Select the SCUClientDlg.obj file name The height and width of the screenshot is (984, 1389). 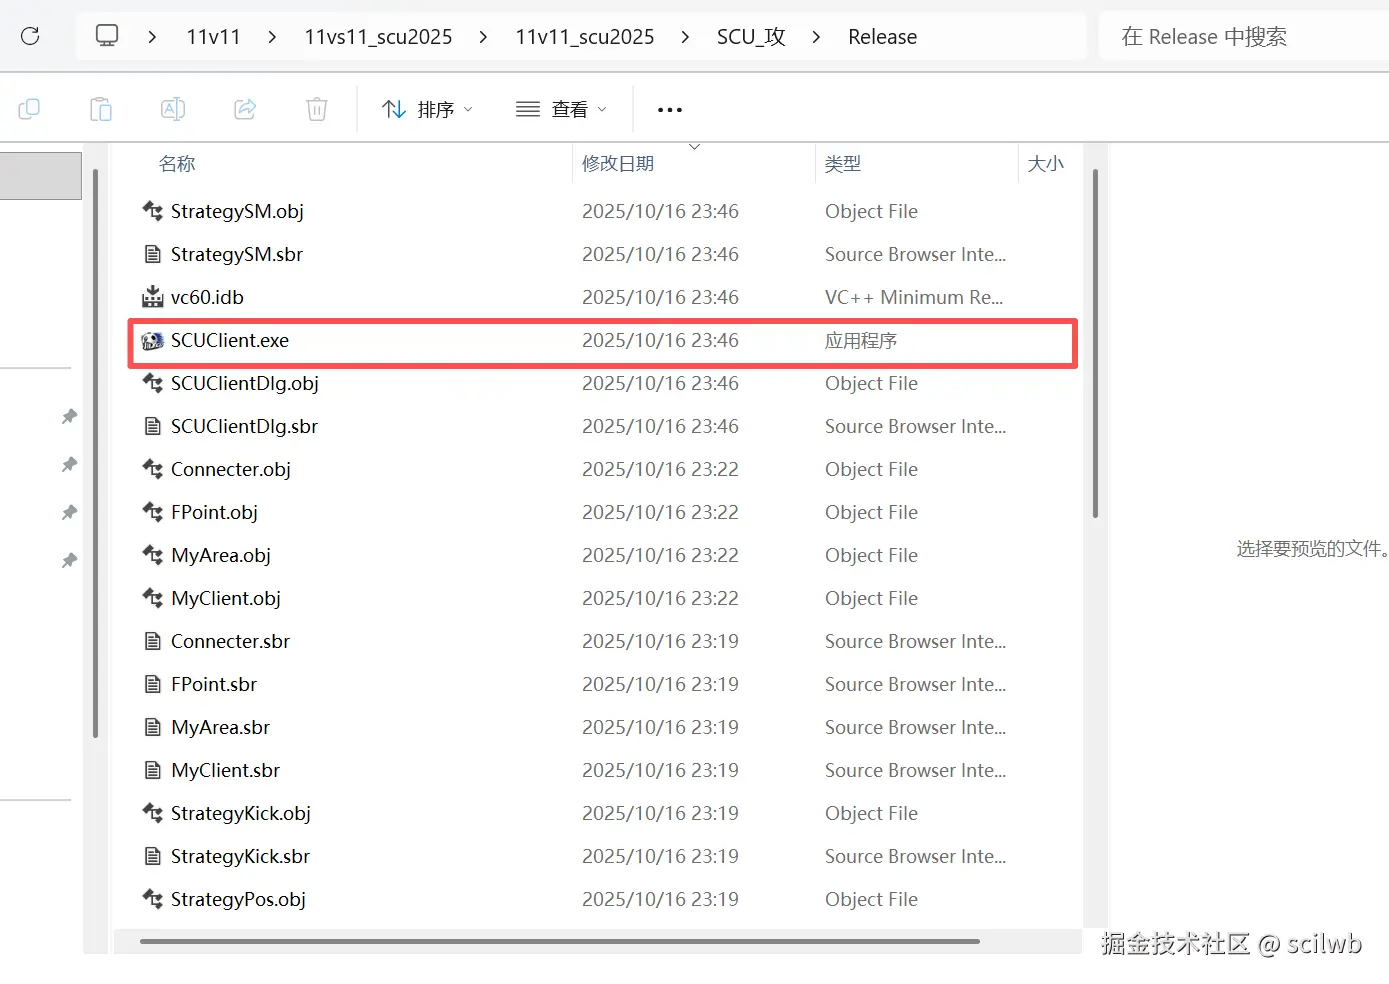pos(245,383)
